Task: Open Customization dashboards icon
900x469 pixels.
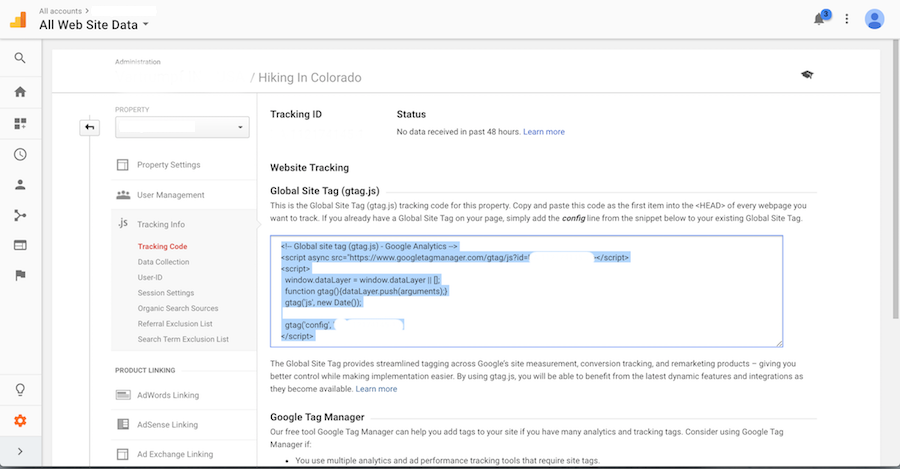Action: click(20, 123)
